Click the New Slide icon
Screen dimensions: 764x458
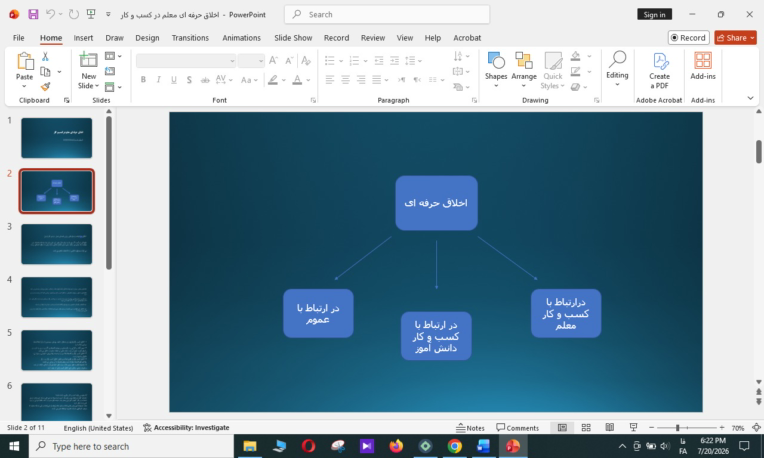point(88,60)
